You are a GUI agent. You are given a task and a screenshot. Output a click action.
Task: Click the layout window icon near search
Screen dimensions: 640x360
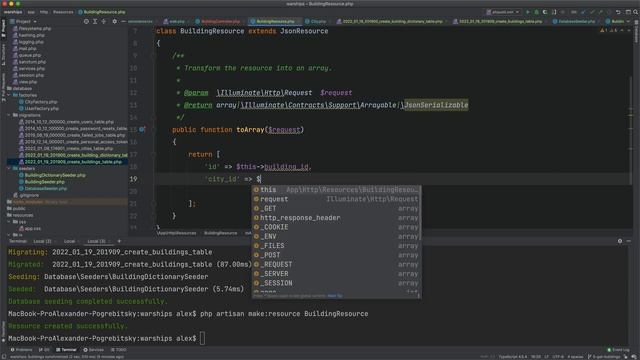[628, 12]
